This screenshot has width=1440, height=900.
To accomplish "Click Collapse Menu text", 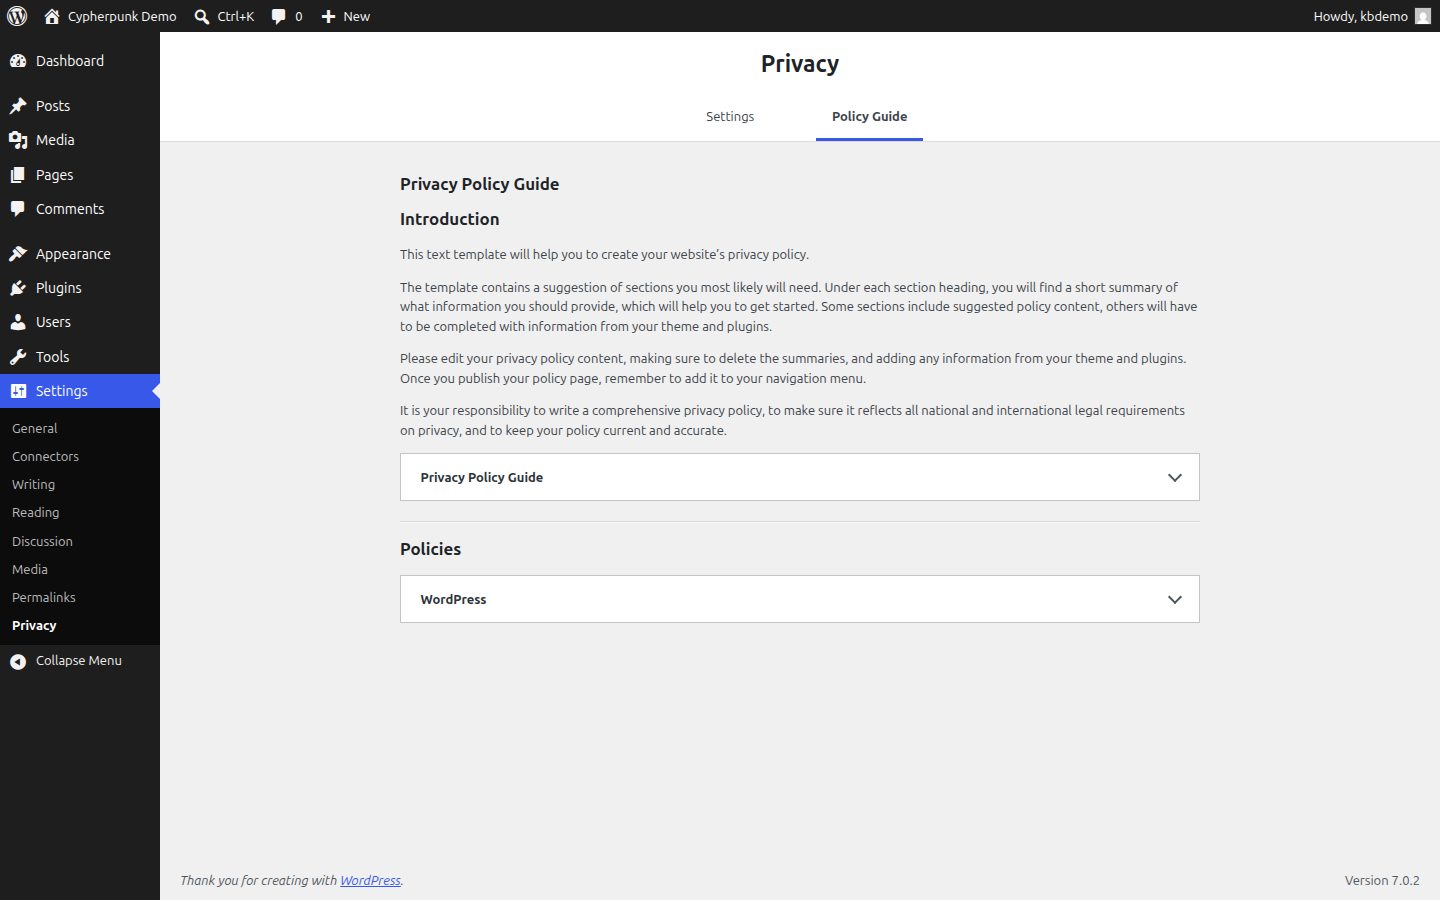I will (79, 661).
